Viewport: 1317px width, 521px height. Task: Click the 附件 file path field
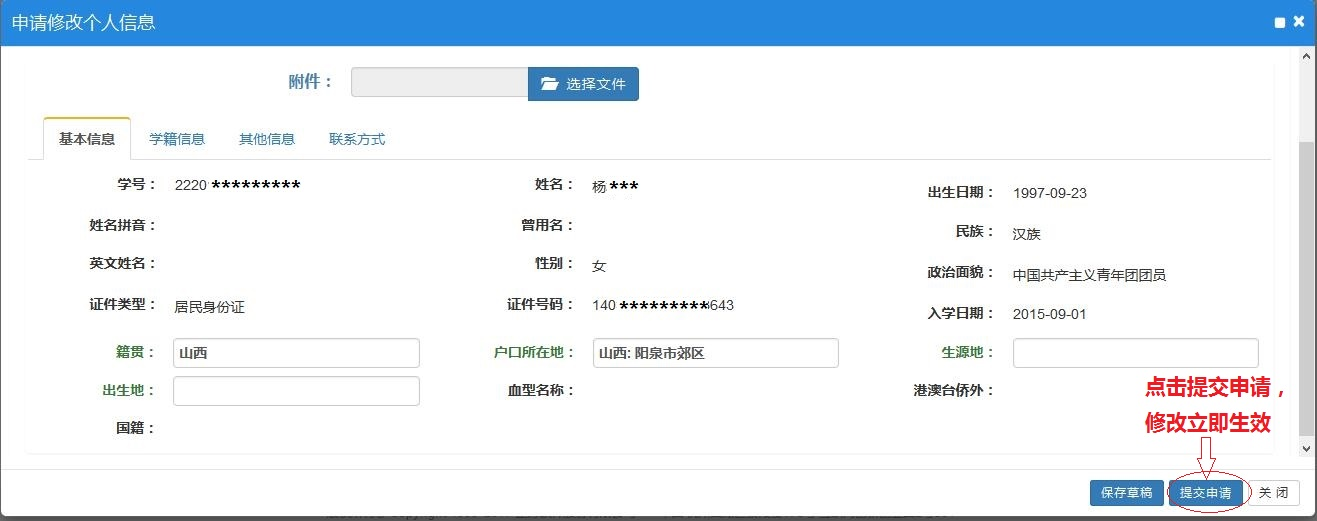tap(439, 82)
